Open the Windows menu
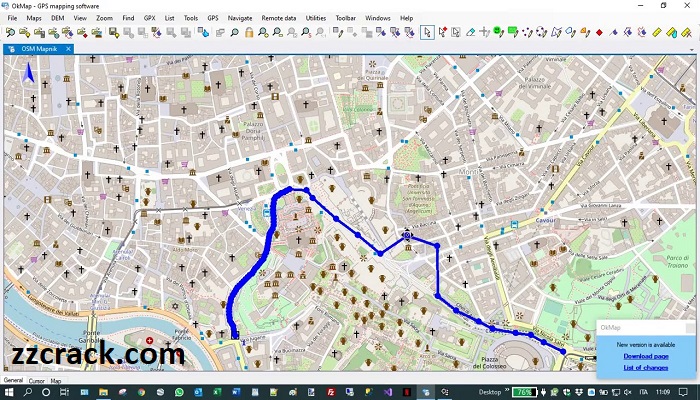 (378, 18)
